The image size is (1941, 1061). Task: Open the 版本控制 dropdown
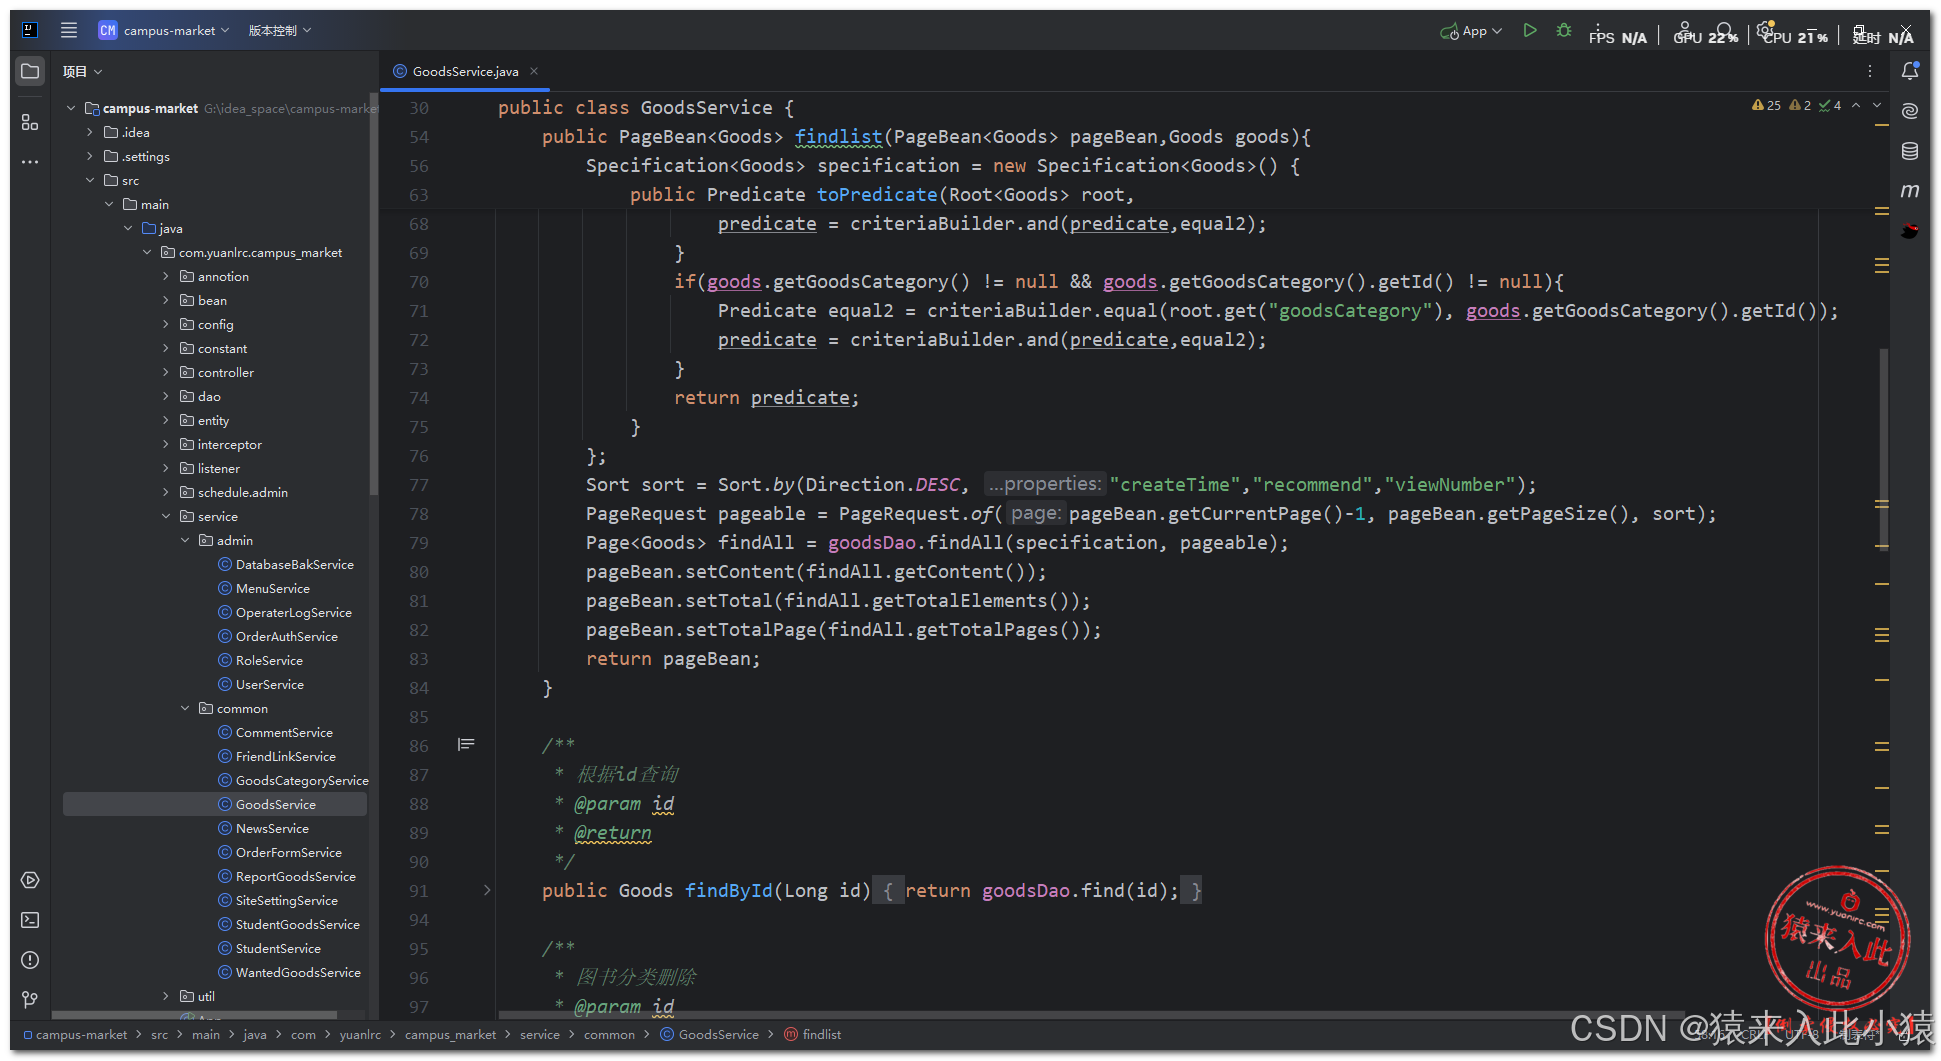click(x=279, y=31)
